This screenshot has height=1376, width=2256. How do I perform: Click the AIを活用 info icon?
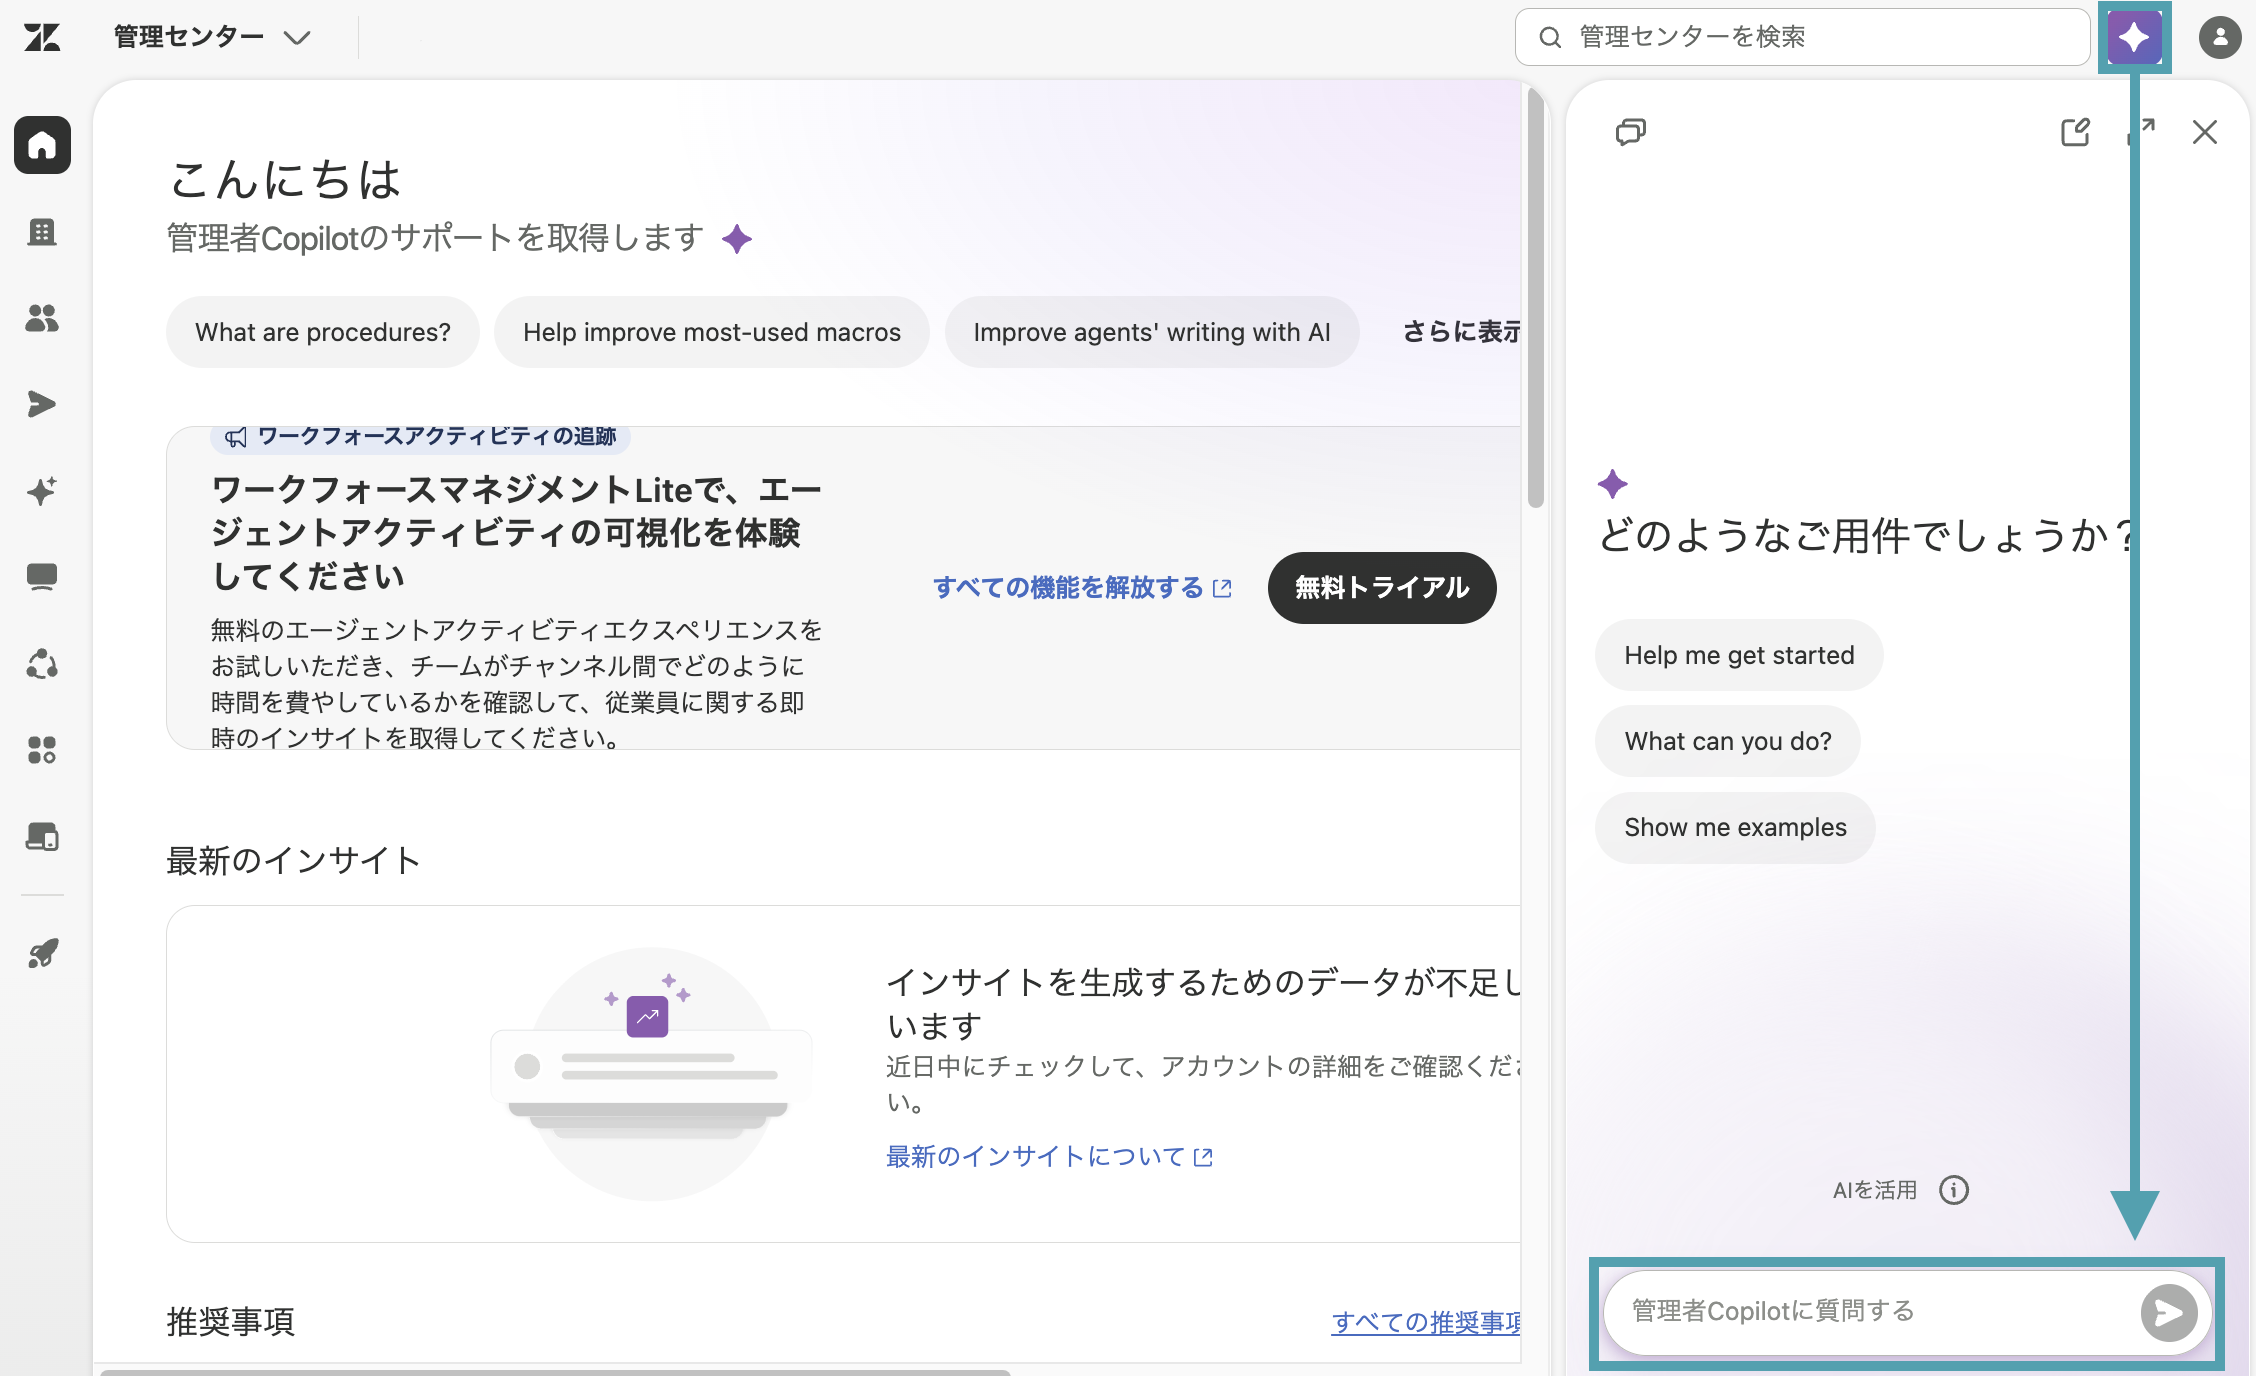[1954, 1190]
